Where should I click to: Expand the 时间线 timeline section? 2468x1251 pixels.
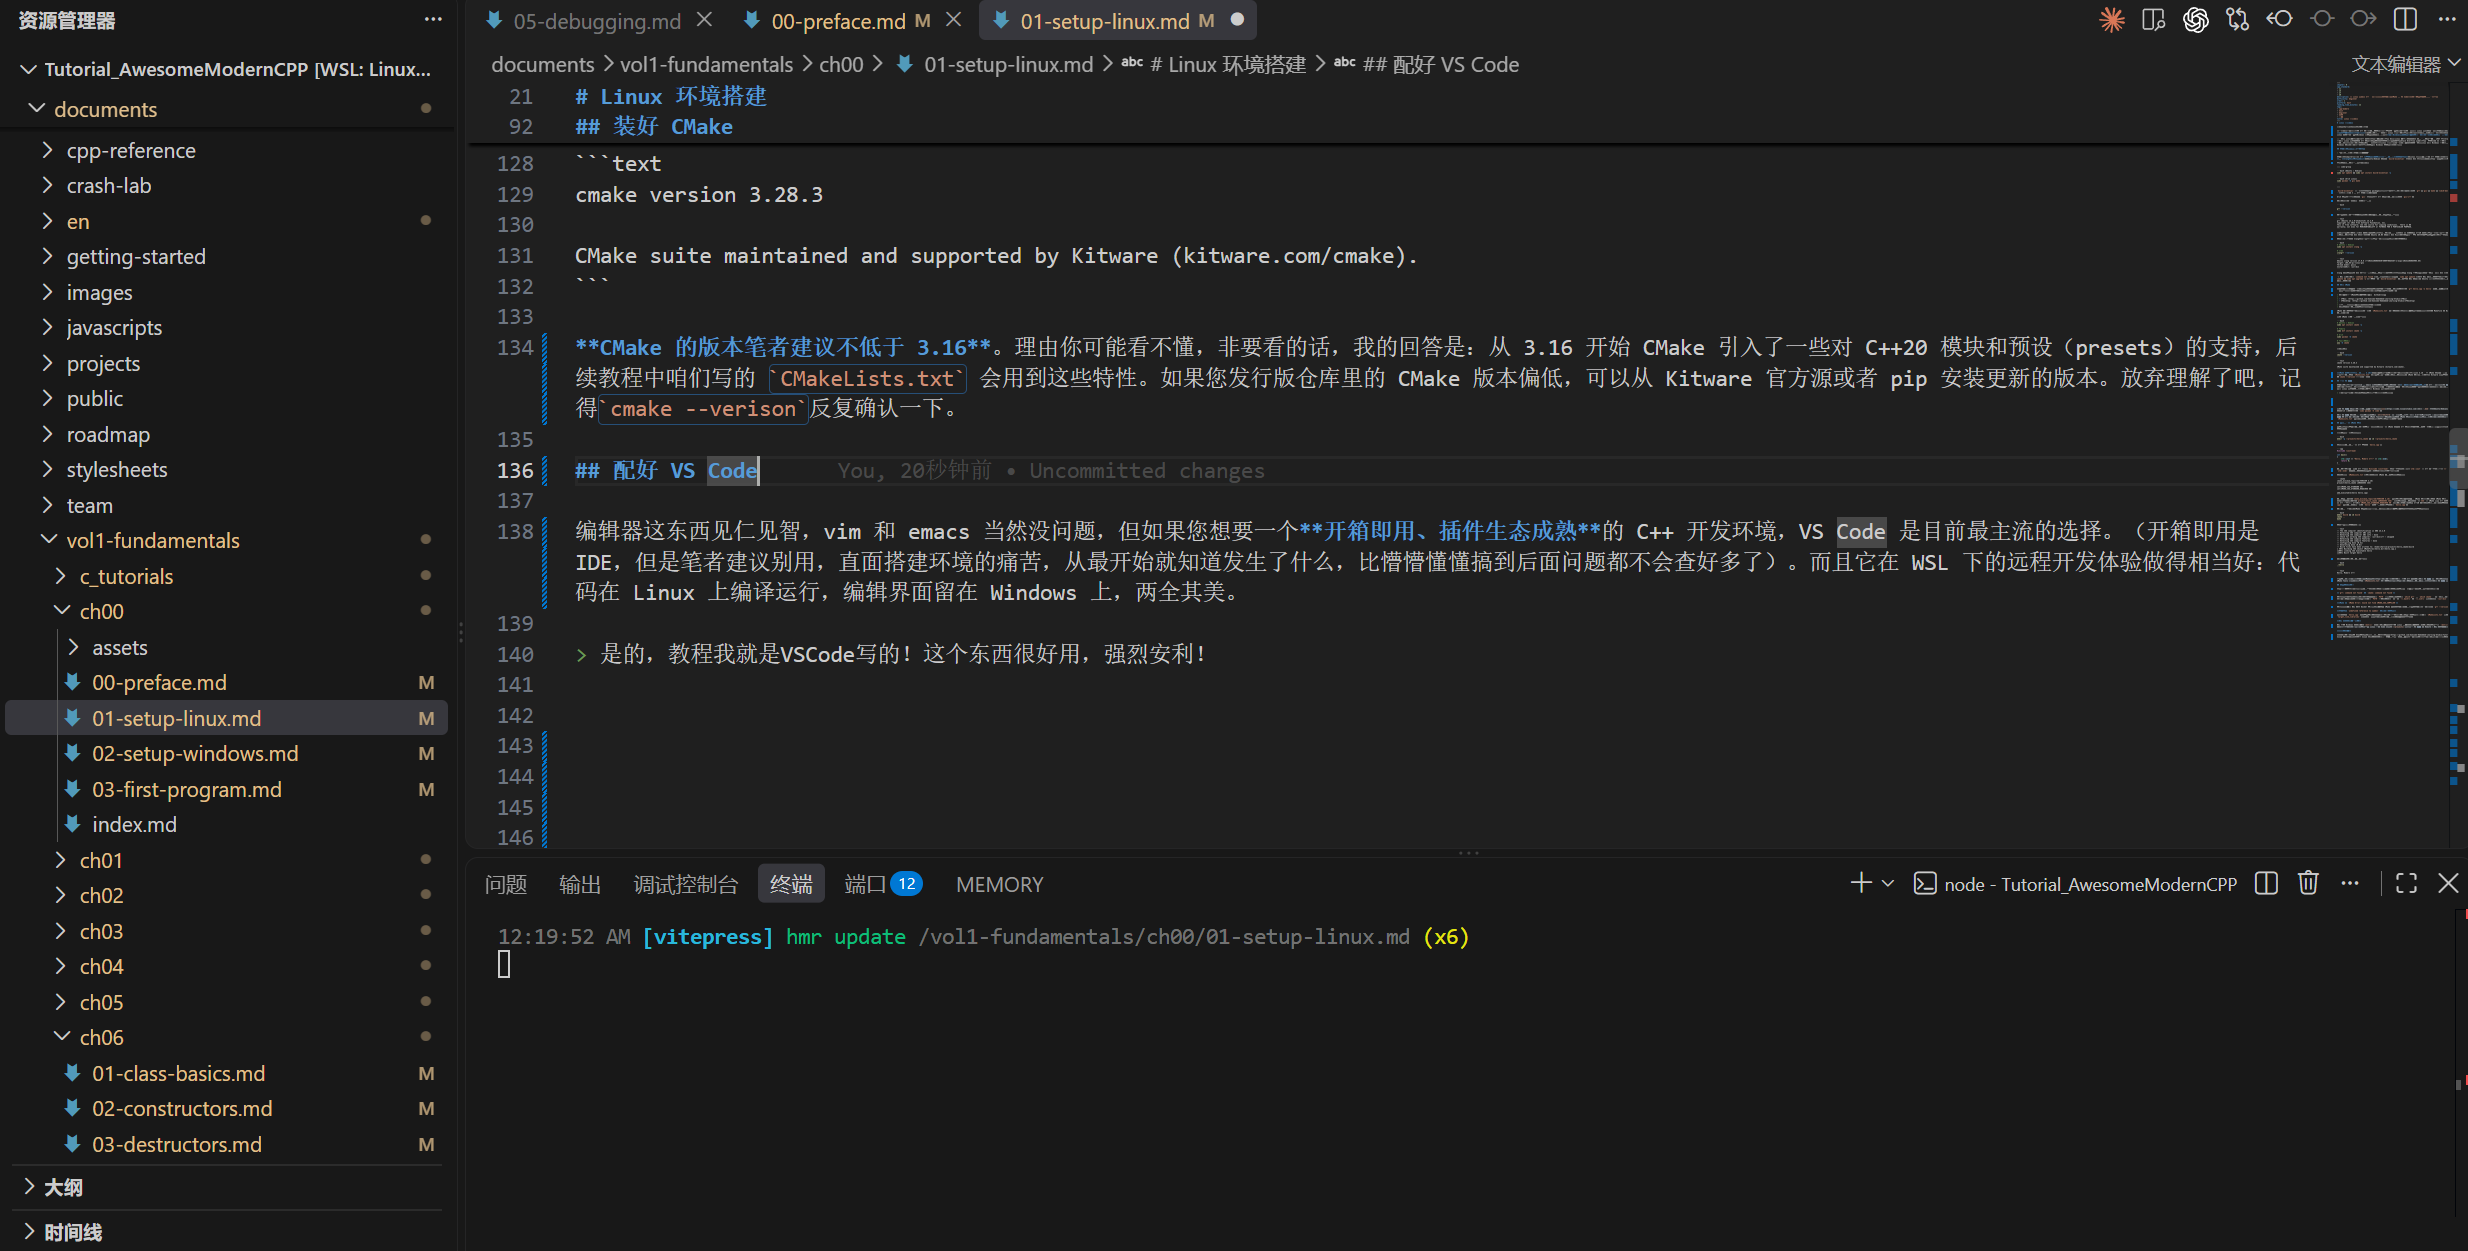pyautogui.click(x=29, y=1233)
